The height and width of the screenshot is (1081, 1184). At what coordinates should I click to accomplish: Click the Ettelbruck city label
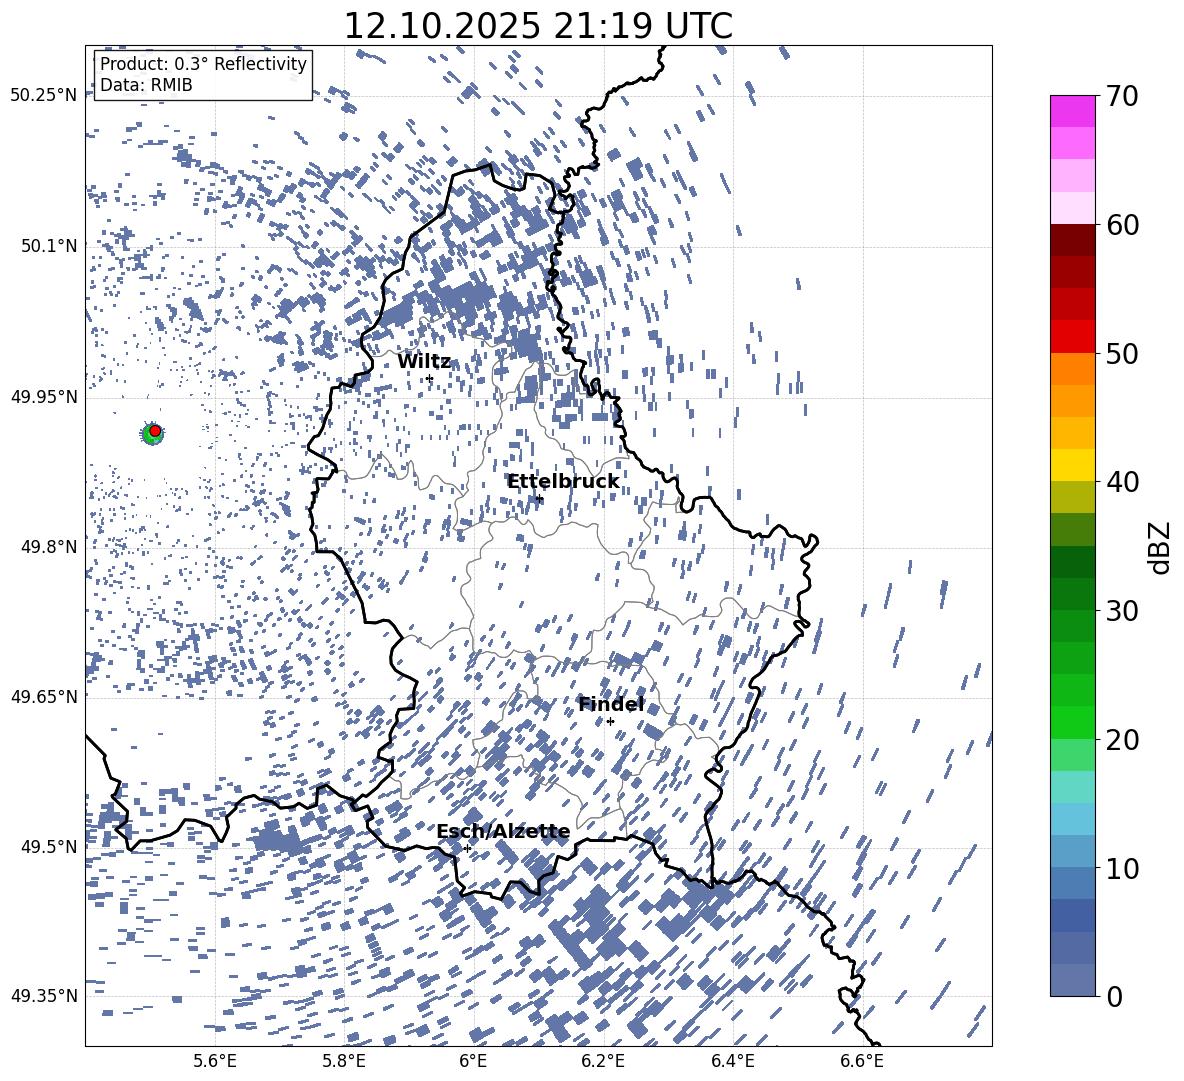click(563, 482)
